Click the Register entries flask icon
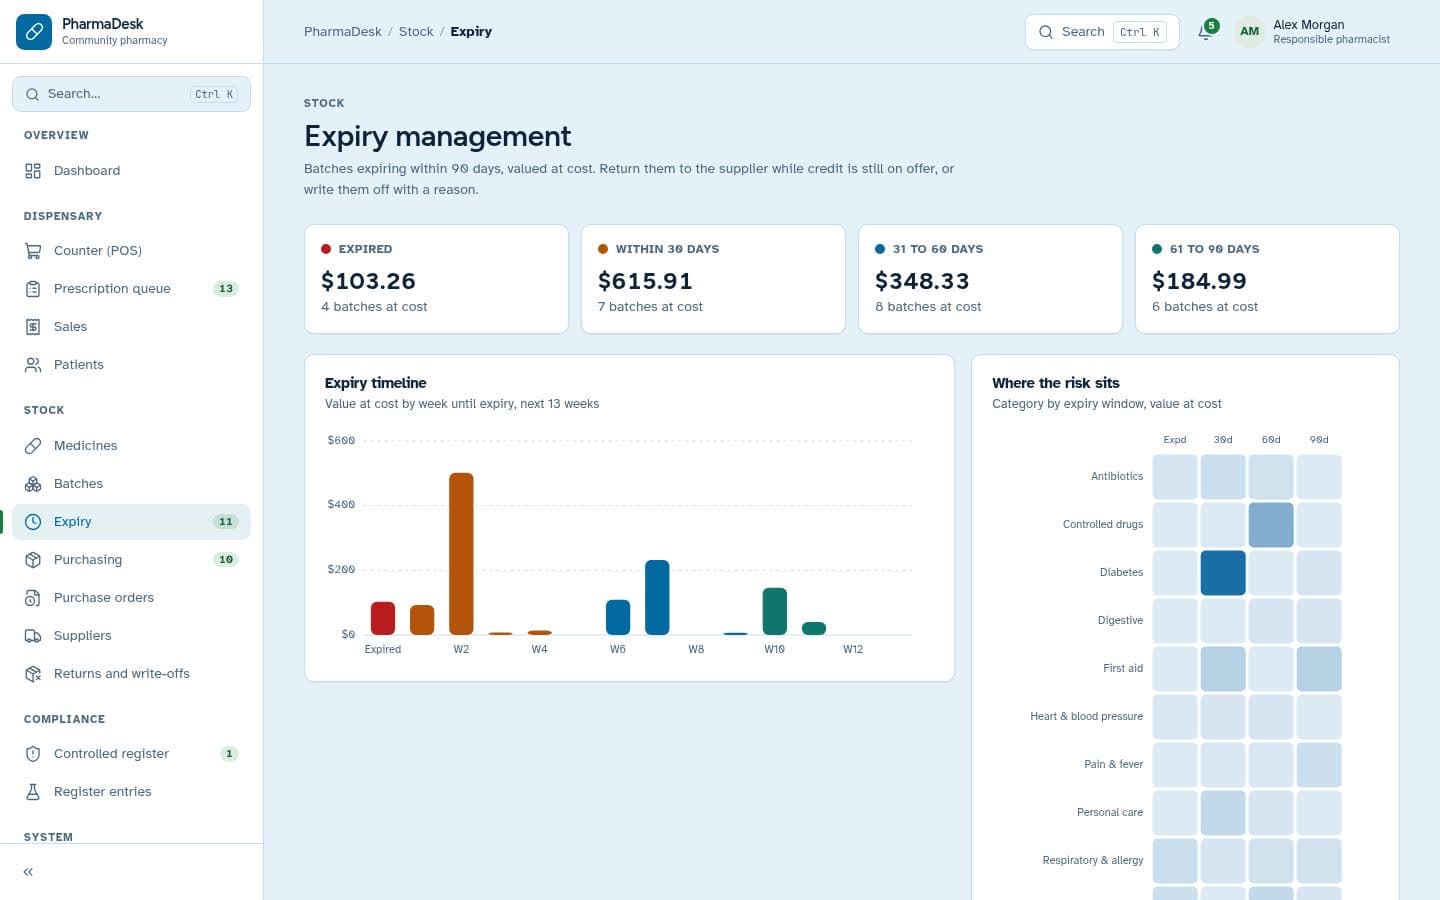Image resolution: width=1440 pixels, height=900 pixels. 33,792
